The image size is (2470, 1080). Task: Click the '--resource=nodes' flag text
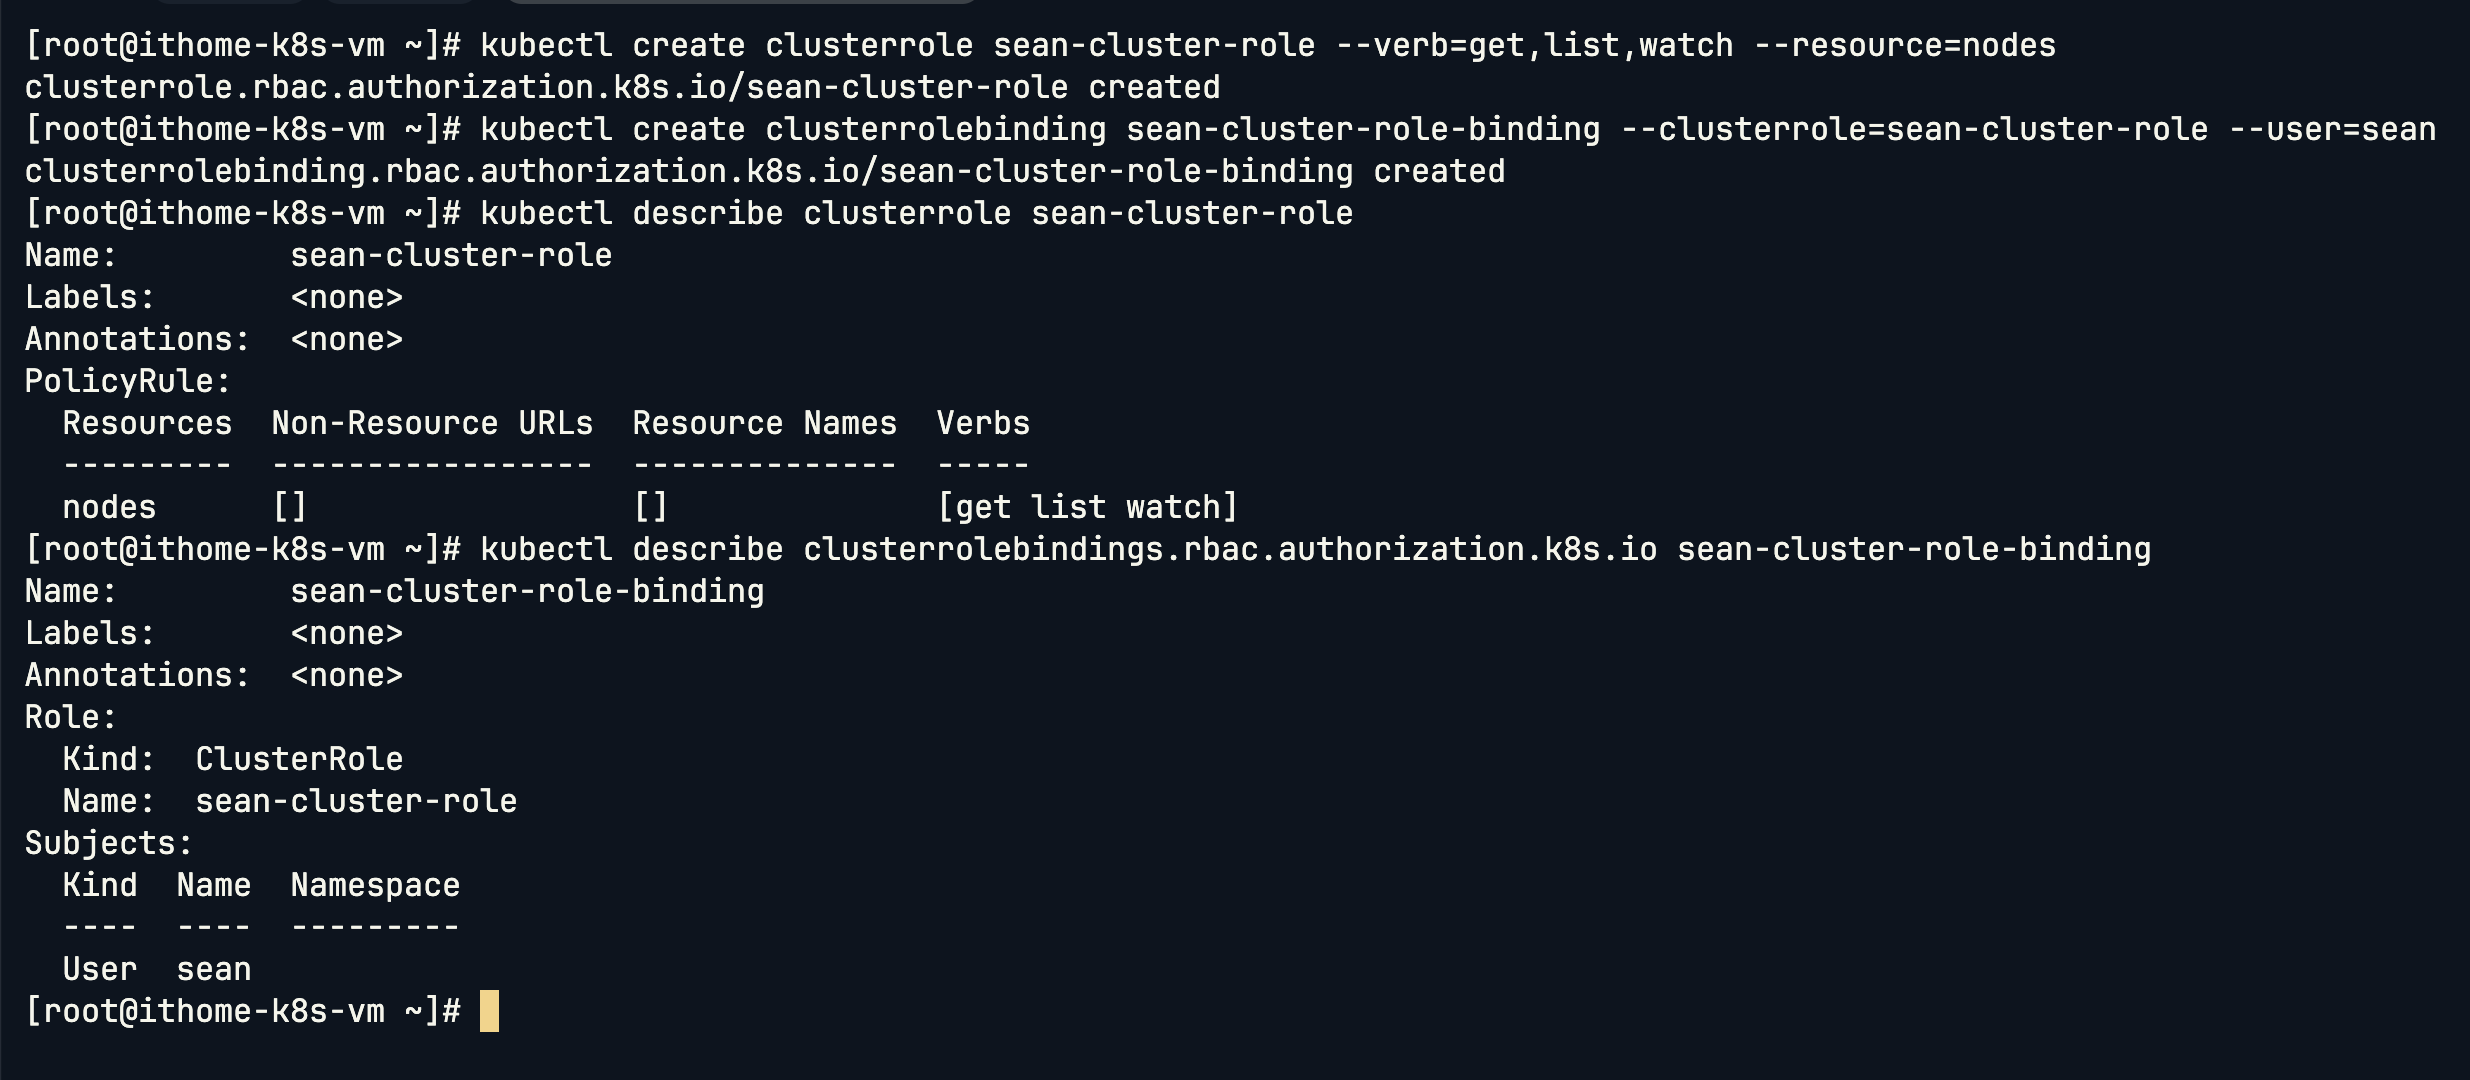point(1905,45)
